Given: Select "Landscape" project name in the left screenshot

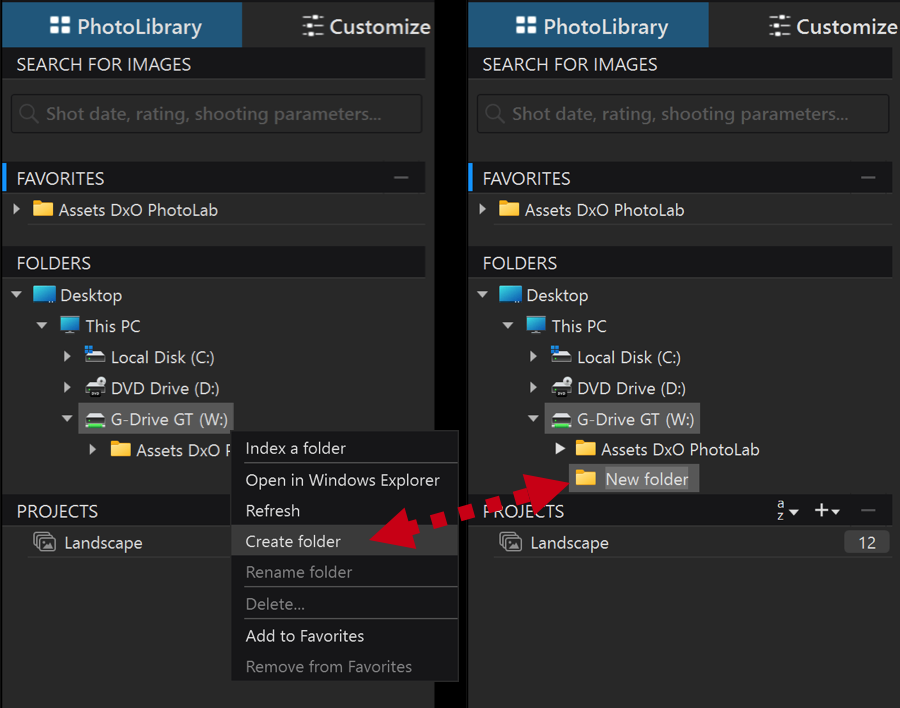Looking at the screenshot, I should point(103,543).
